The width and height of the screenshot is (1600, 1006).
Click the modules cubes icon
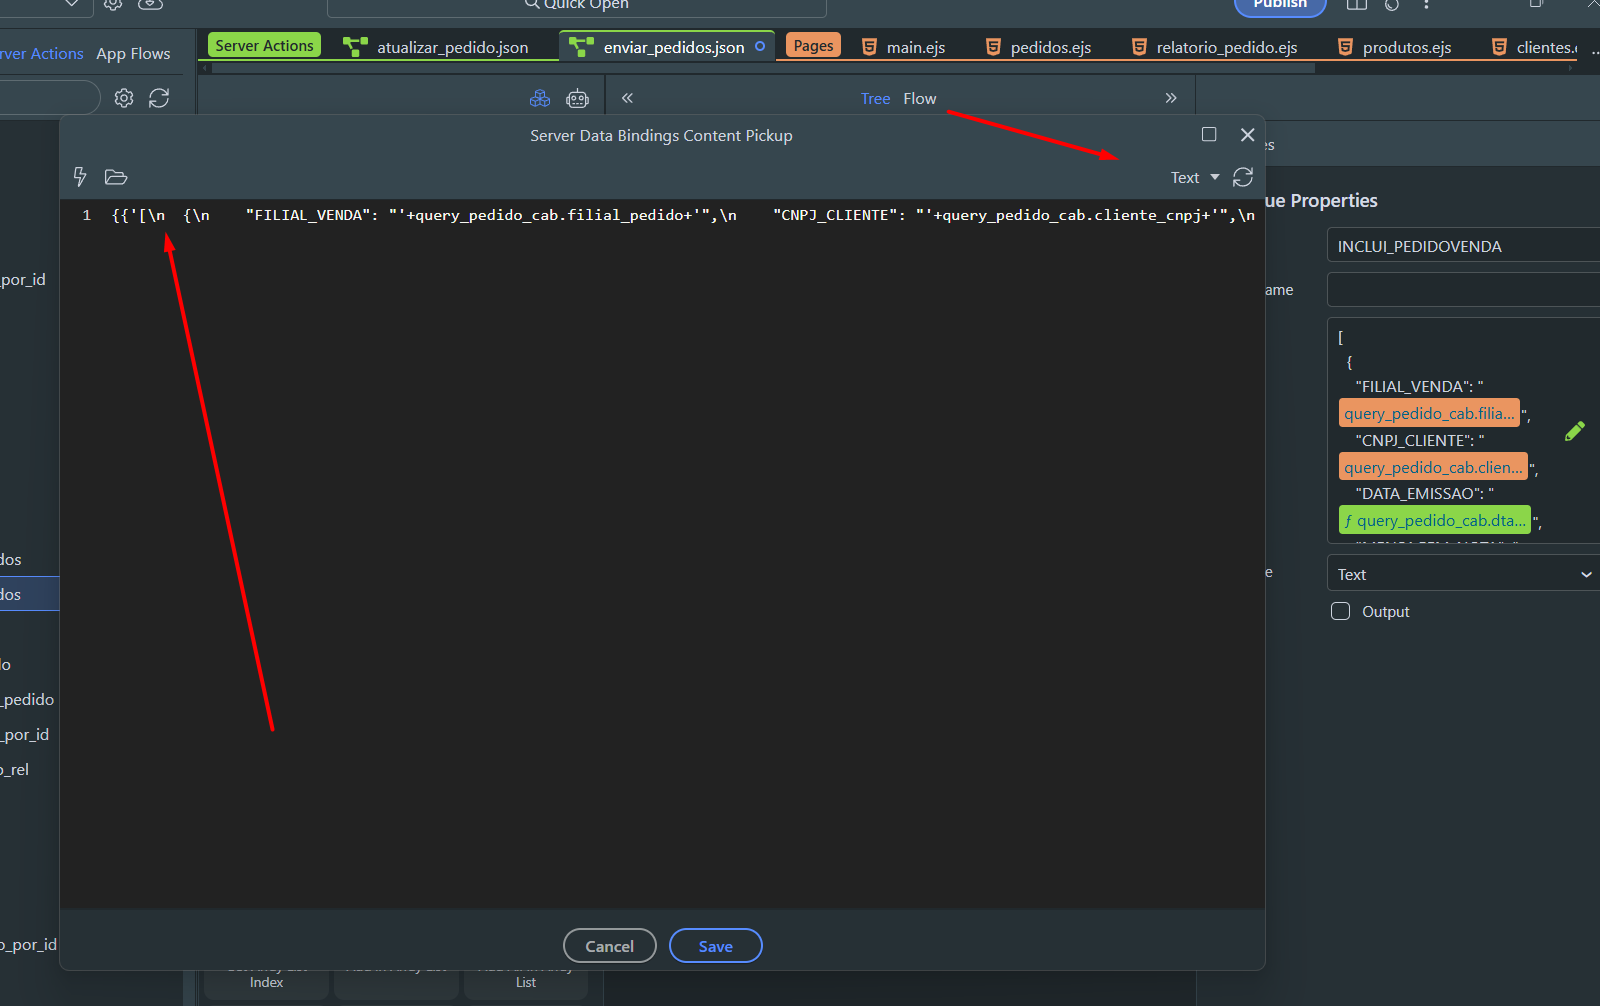point(540,98)
